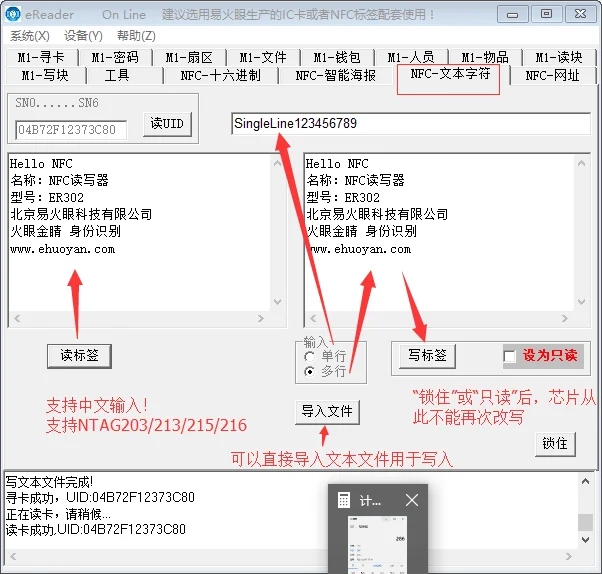
Task: Click the calculator preview thumbnail
Action: (377, 545)
